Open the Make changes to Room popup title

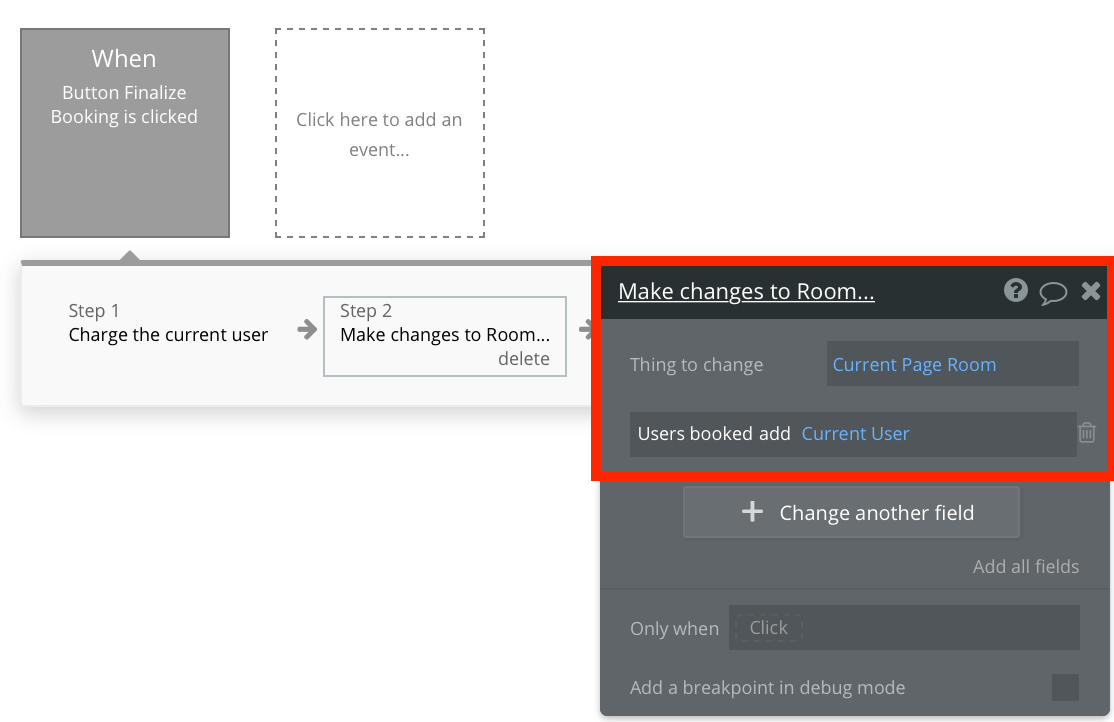(746, 291)
